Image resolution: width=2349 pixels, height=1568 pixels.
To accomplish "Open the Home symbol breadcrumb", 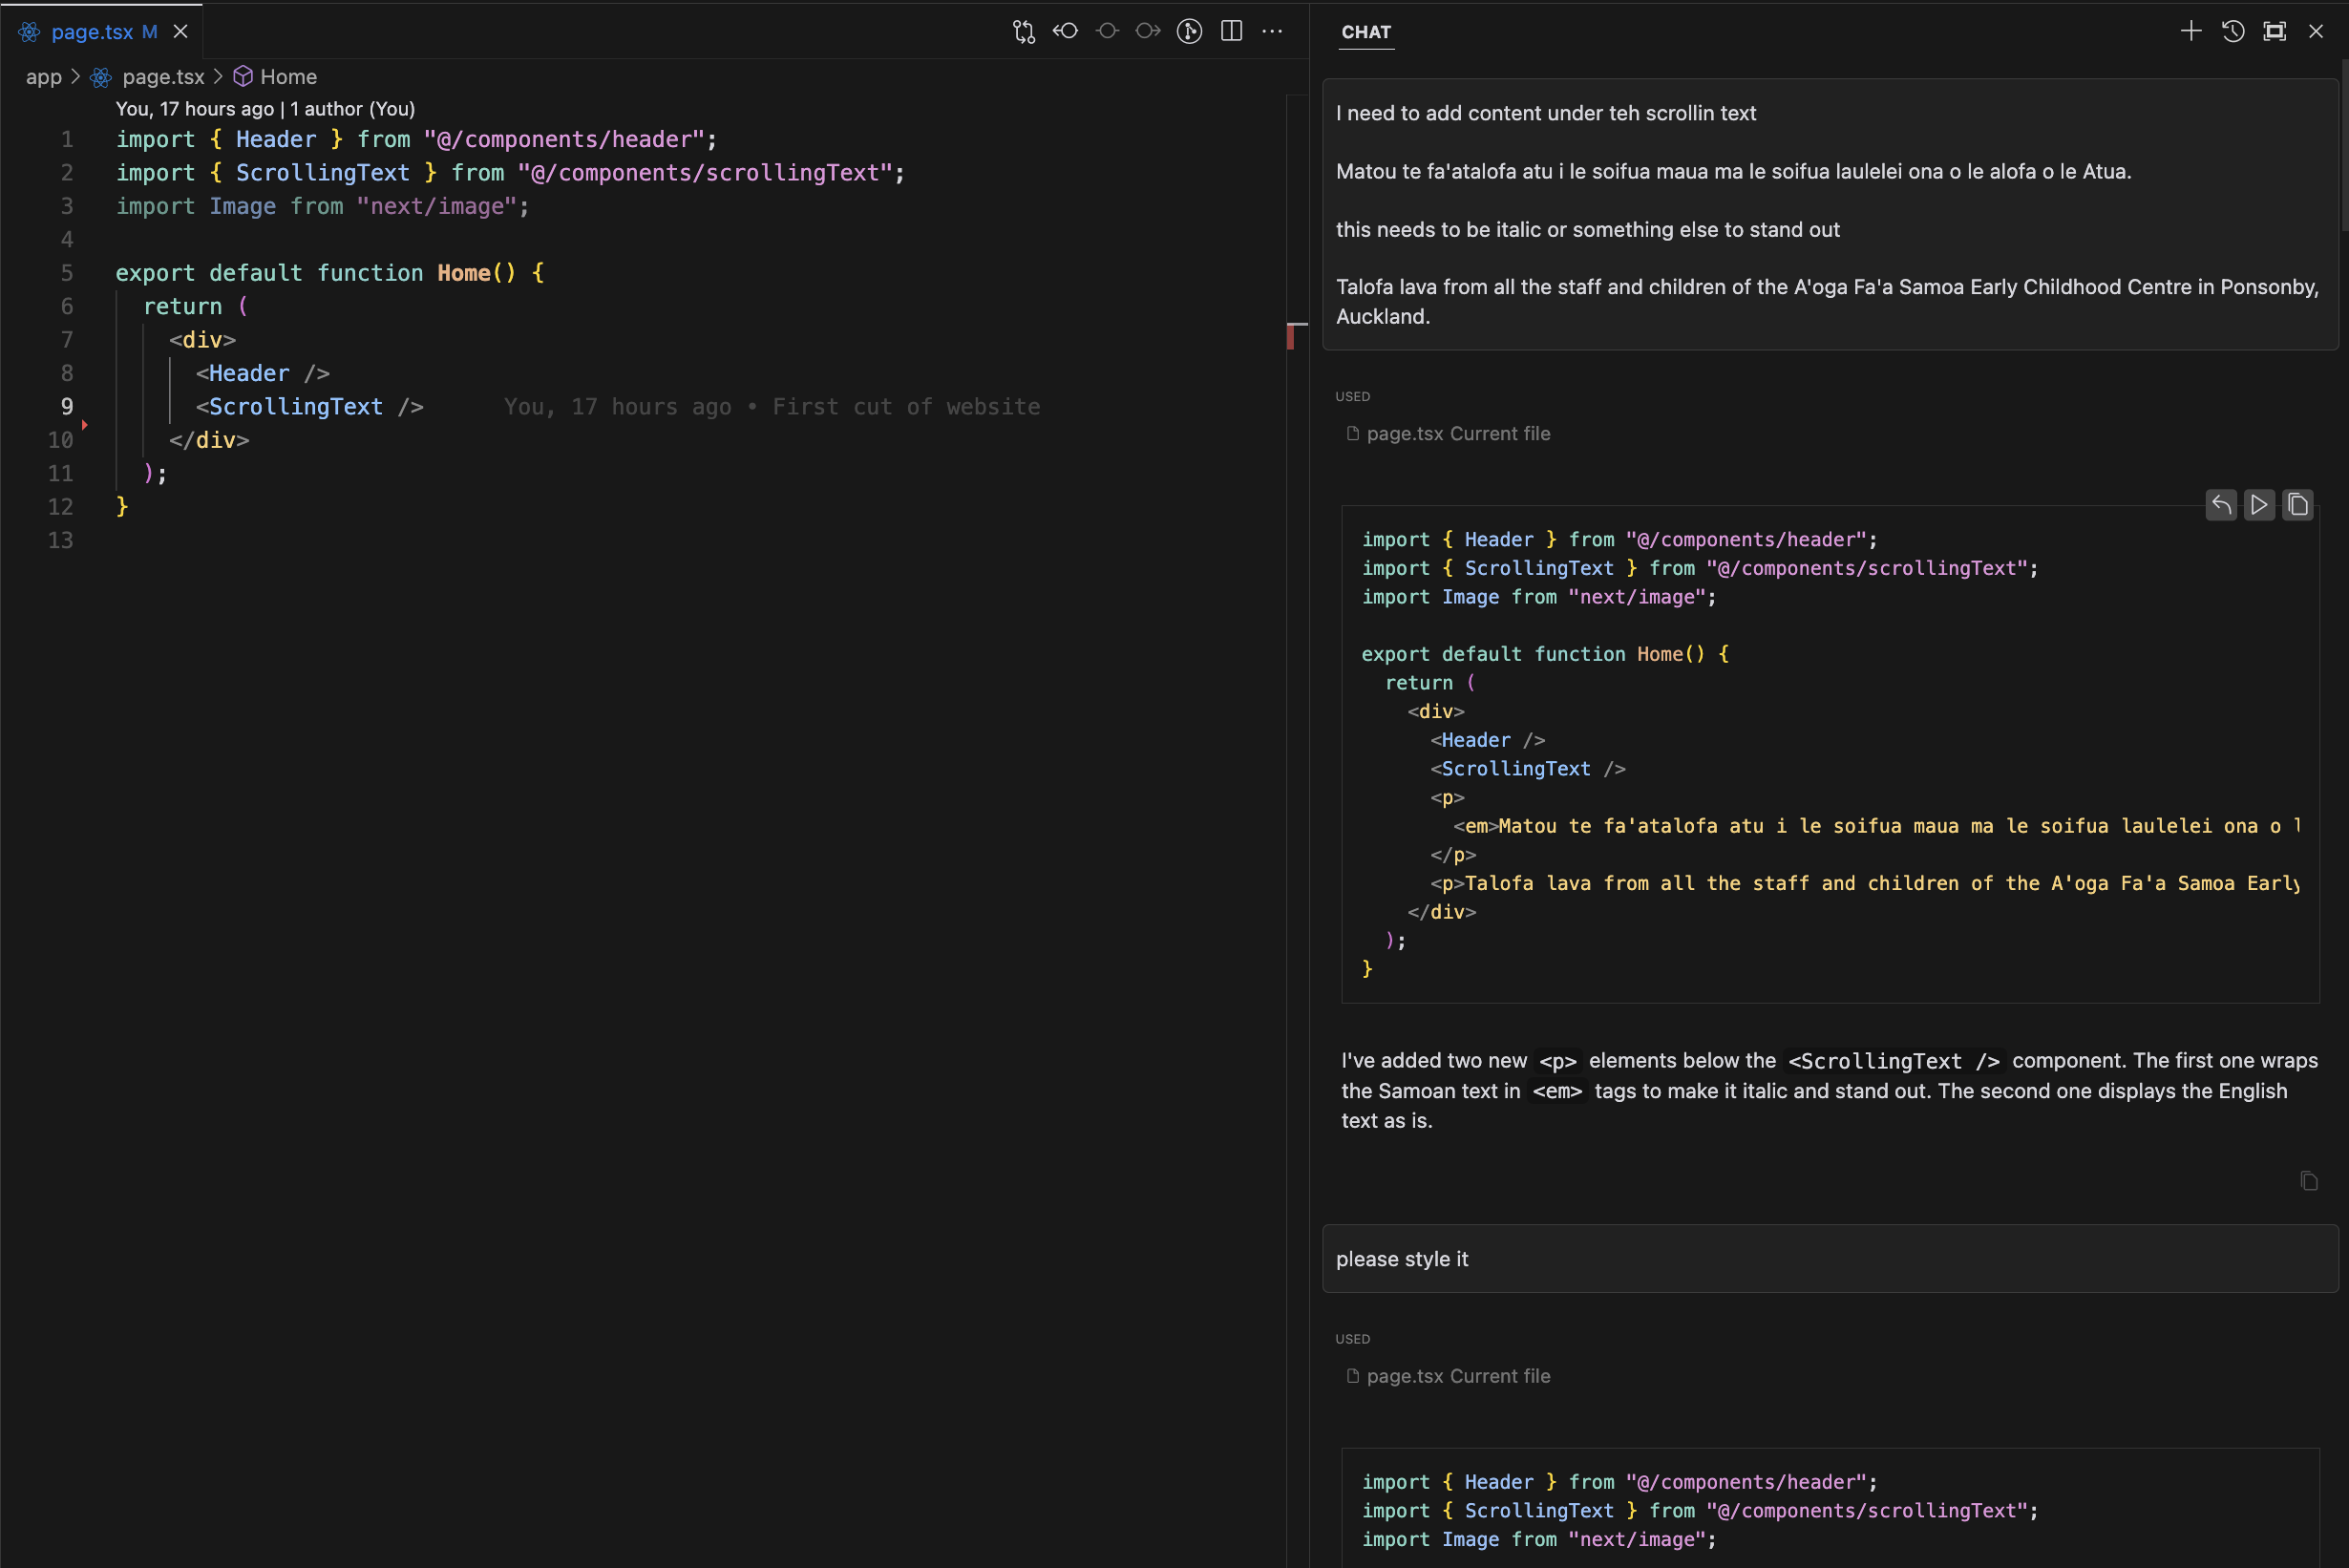I will tap(289, 76).
